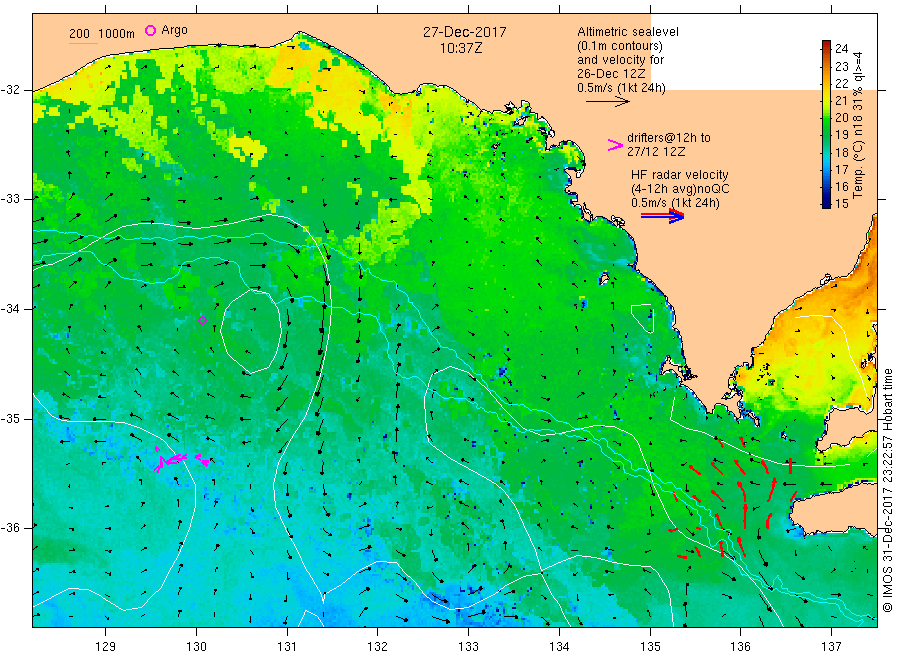Click the cyan 200m isobath legend line
Screen dimensions: 900x660
click(84, 43)
